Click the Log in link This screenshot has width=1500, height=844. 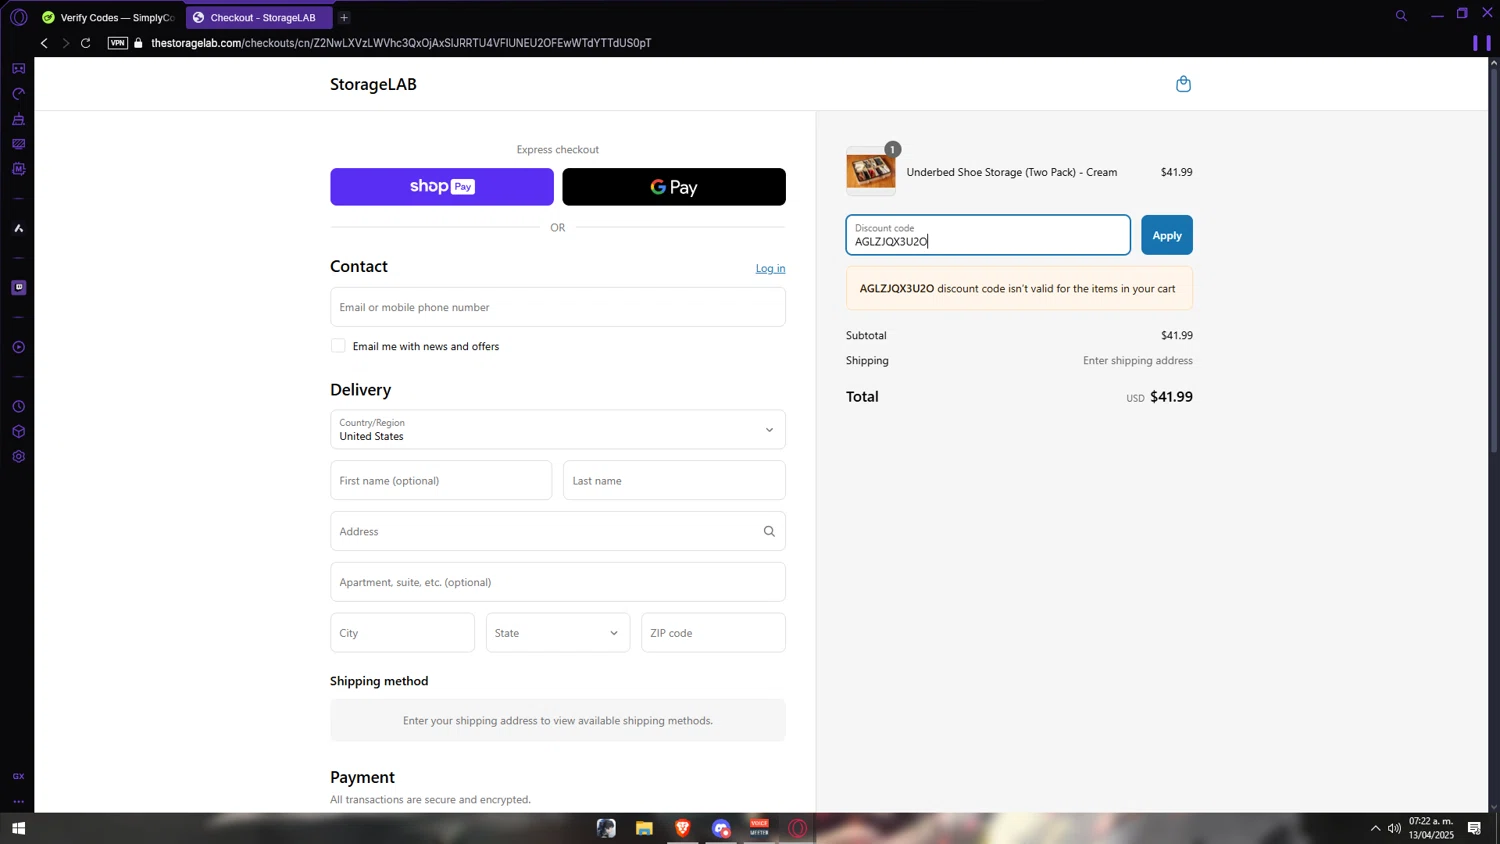(x=770, y=268)
